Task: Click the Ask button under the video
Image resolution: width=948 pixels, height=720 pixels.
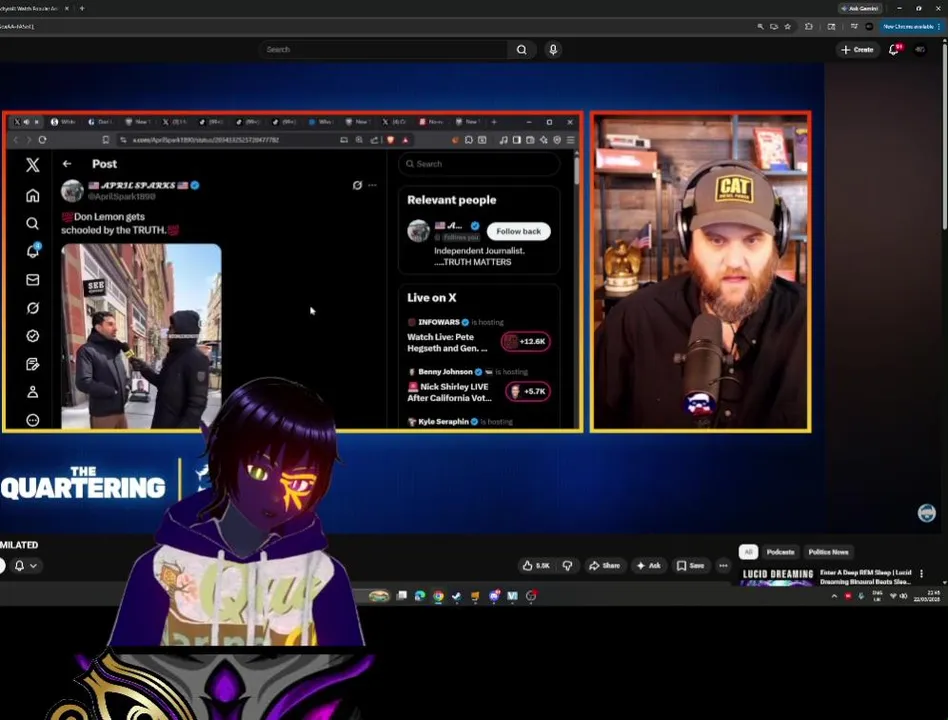Action: [649, 566]
